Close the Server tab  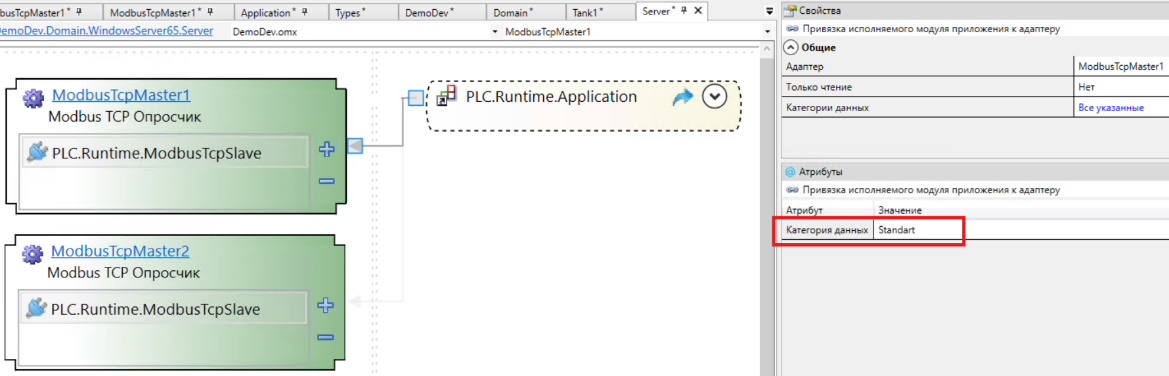click(x=698, y=10)
